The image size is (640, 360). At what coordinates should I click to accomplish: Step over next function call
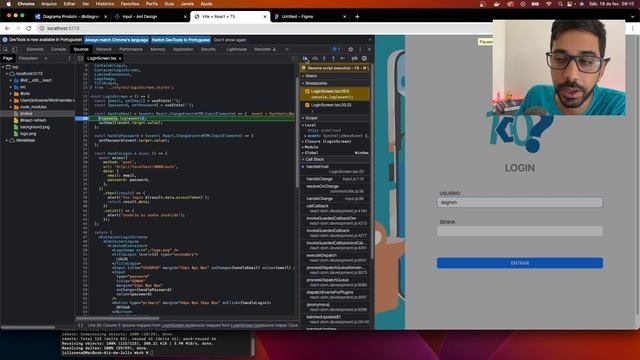tap(315, 59)
